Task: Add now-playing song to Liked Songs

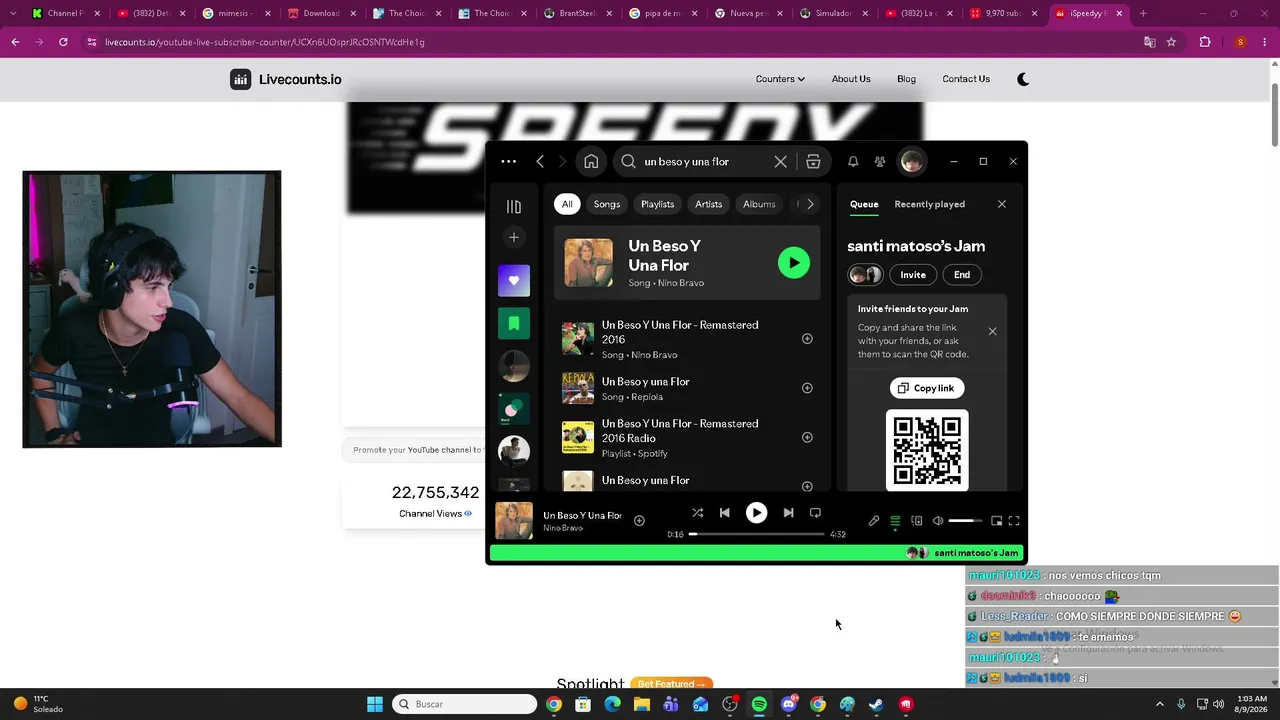Action: pyautogui.click(x=639, y=520)
